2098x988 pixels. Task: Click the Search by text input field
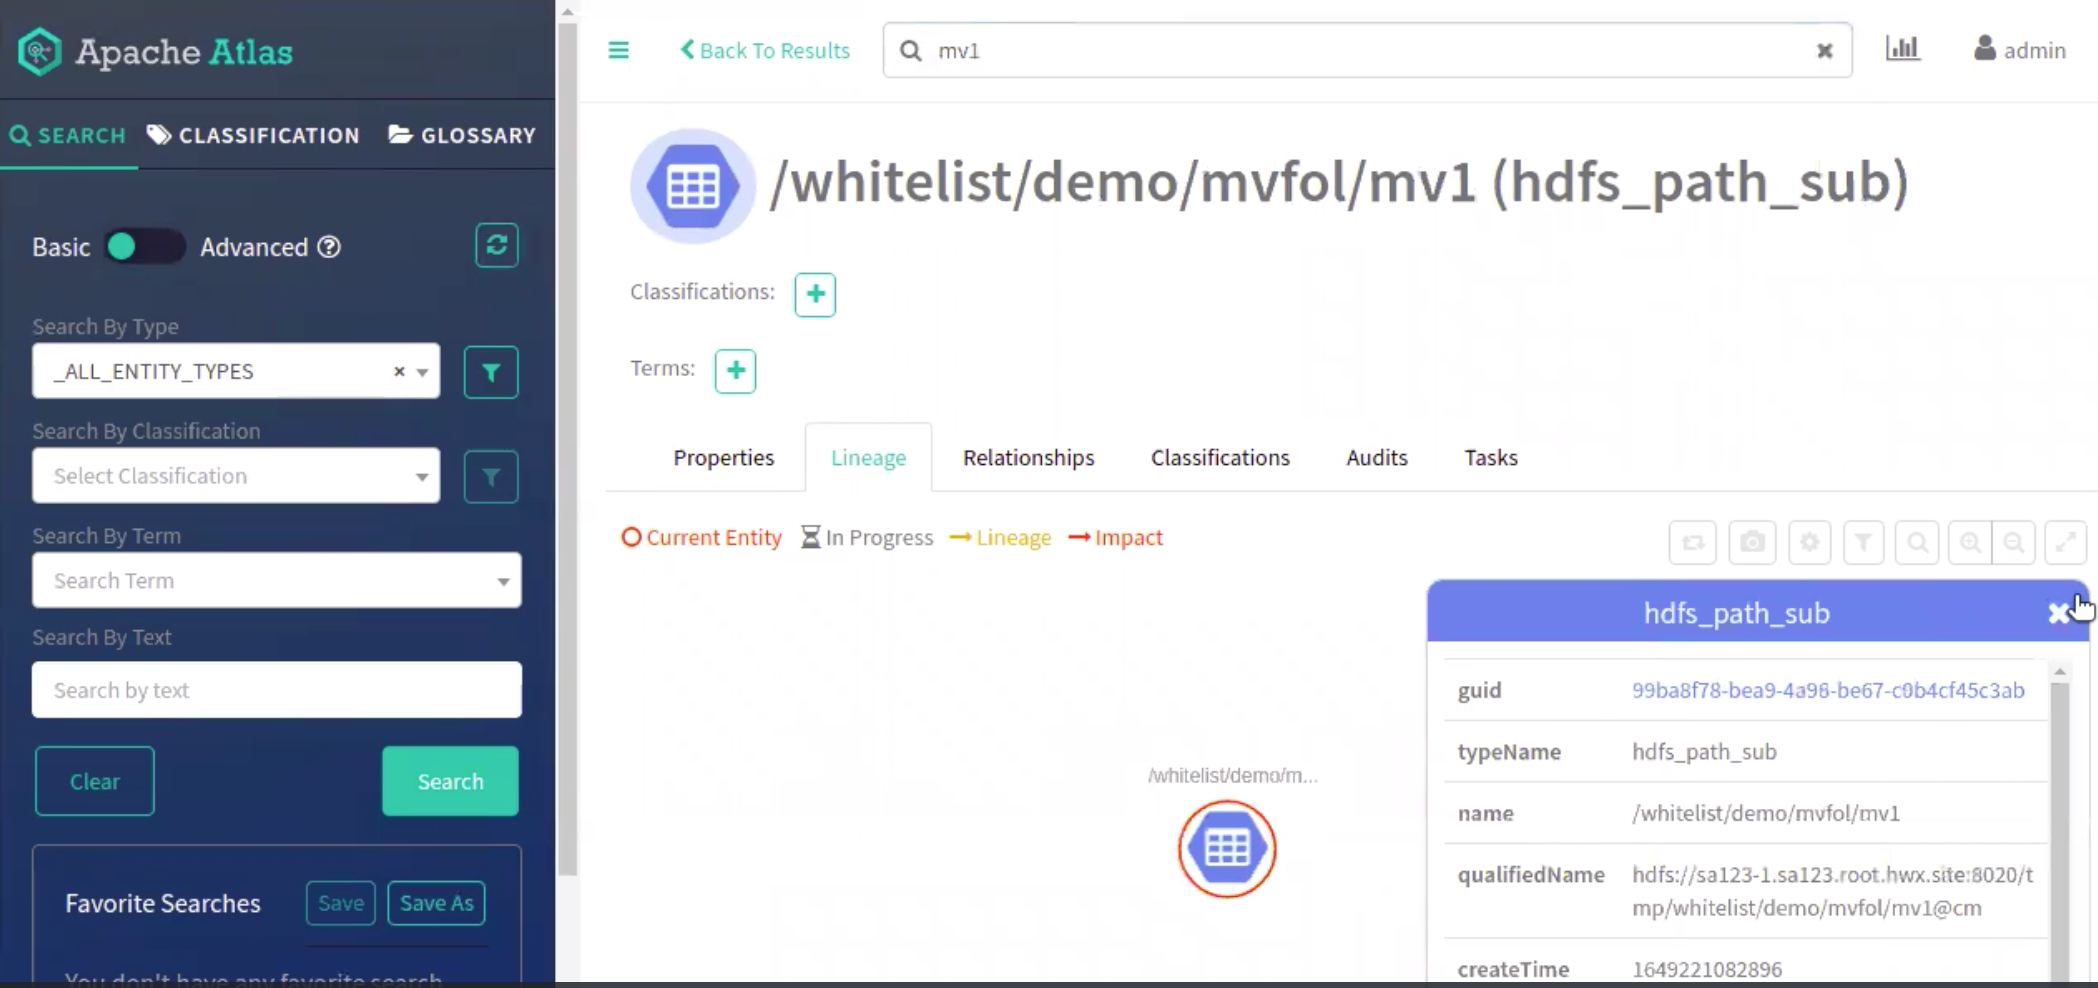[276, 690]
